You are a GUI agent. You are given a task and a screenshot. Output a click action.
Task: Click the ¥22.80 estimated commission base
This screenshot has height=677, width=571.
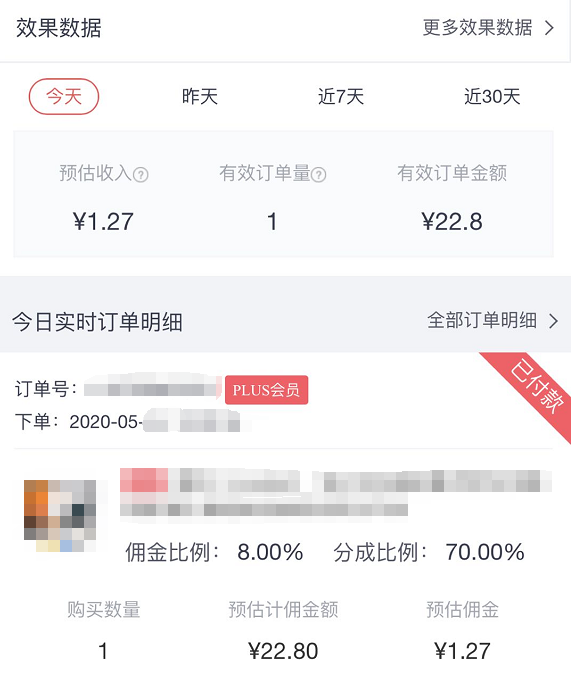click(x=283, y=651)
